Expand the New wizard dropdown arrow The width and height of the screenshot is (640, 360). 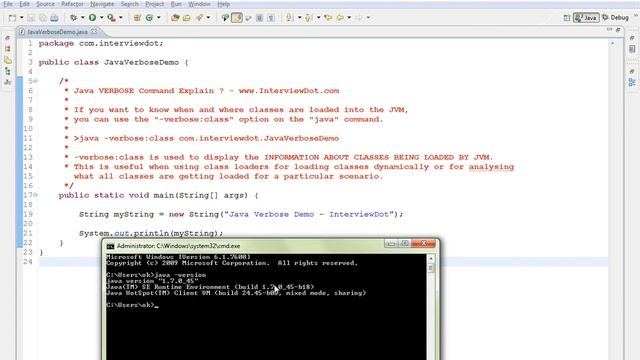click(21, 18)
